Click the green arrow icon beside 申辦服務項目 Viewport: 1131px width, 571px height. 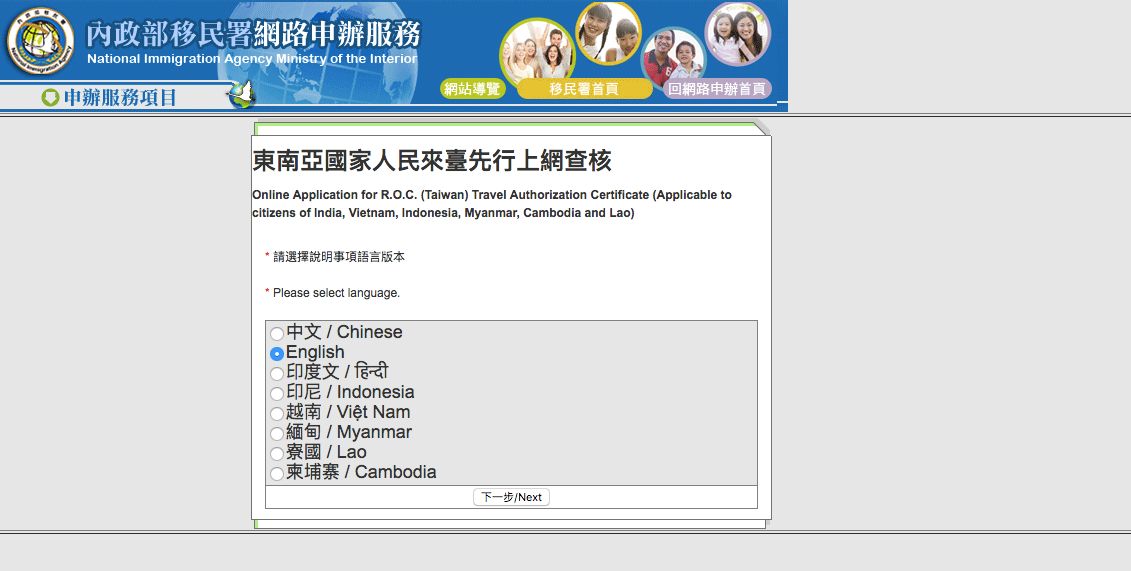click(x=50, y=97)
